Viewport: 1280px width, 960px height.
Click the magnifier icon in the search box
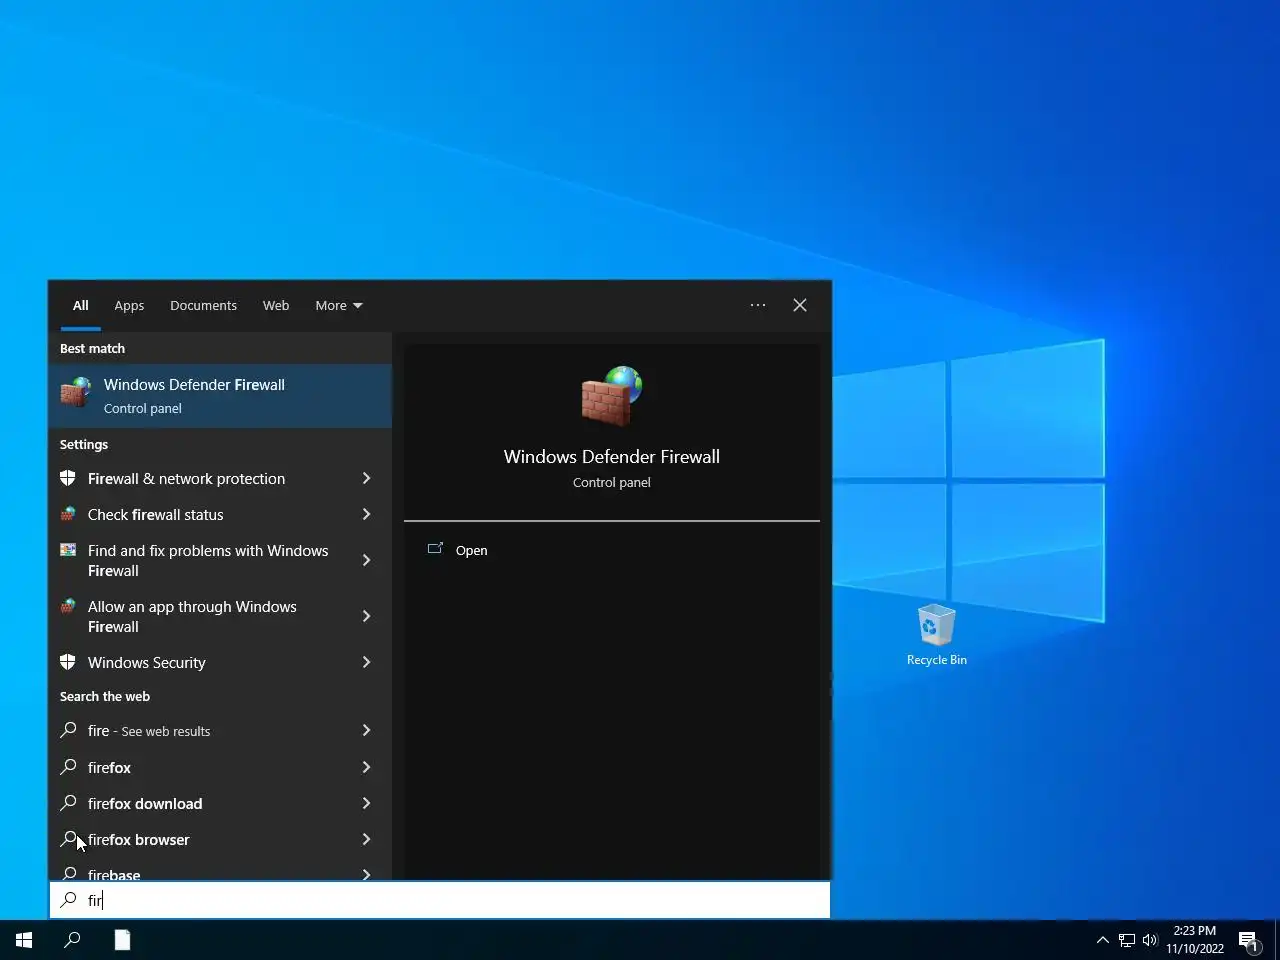click(x=68, y=900)
